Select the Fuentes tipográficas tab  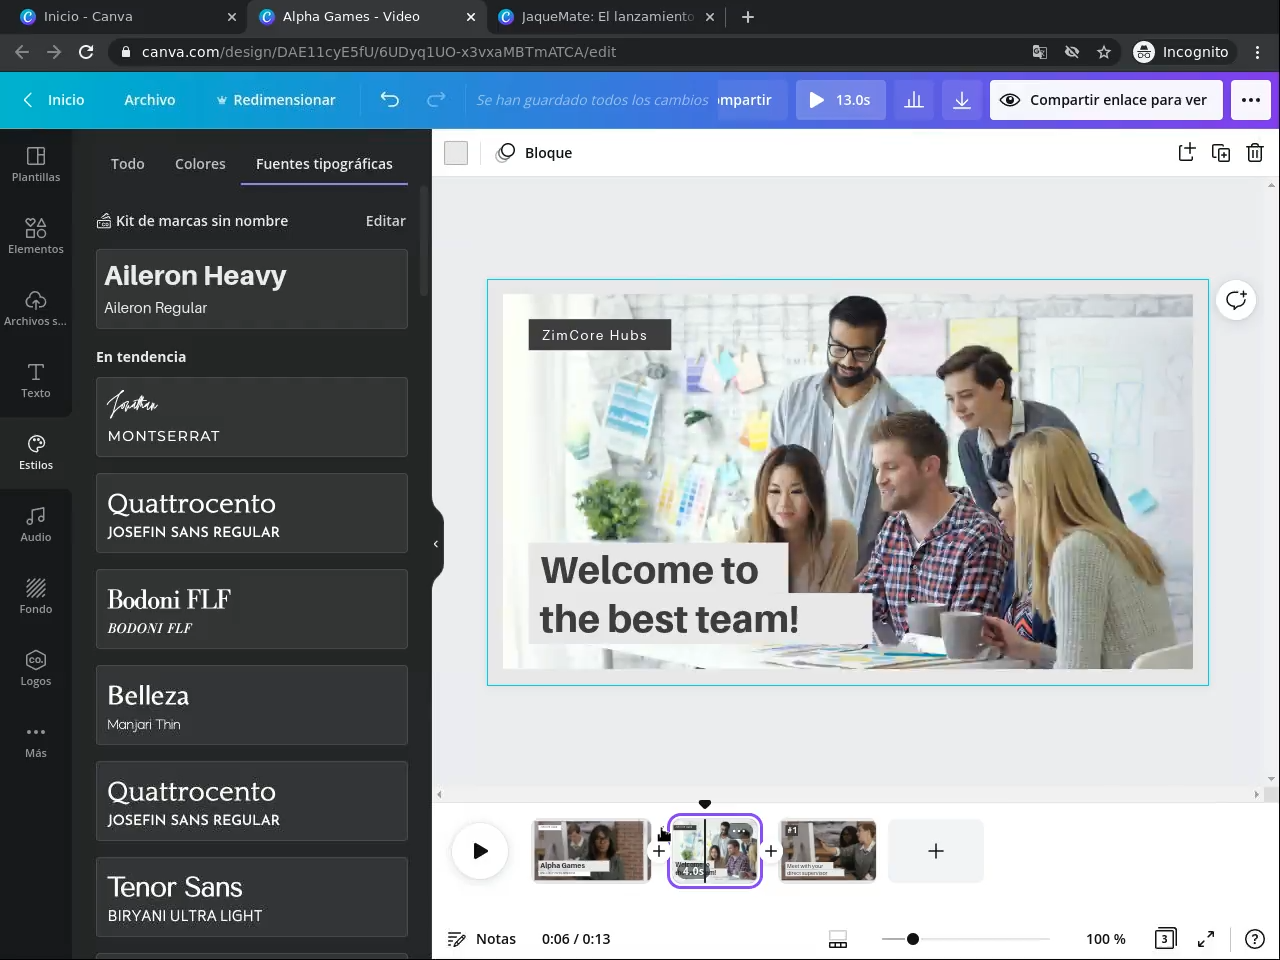click(324, 164)
